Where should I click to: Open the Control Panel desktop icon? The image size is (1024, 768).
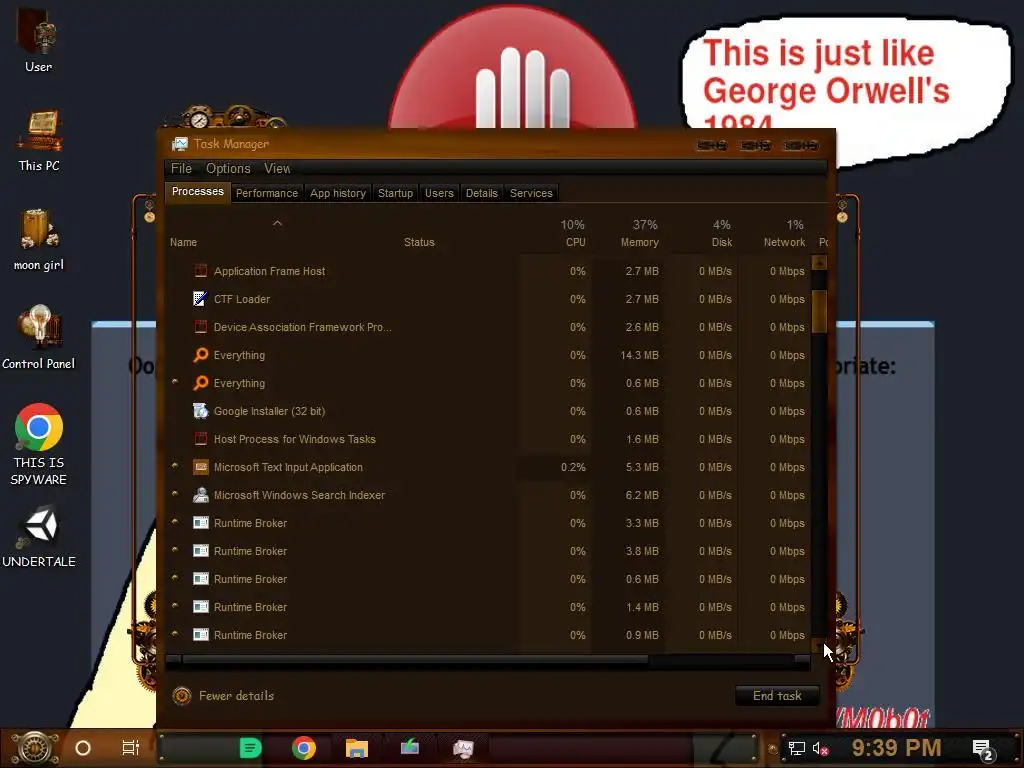tap(39, 338)
